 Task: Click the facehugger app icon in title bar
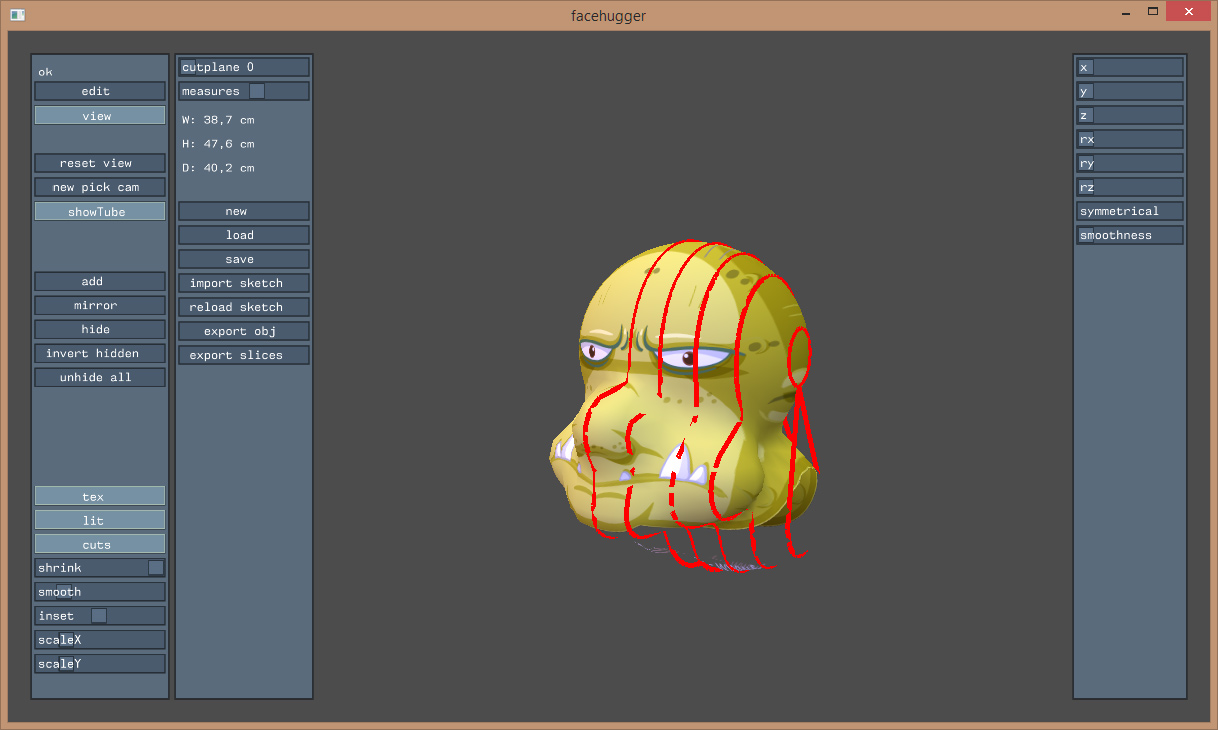point(17,15)
